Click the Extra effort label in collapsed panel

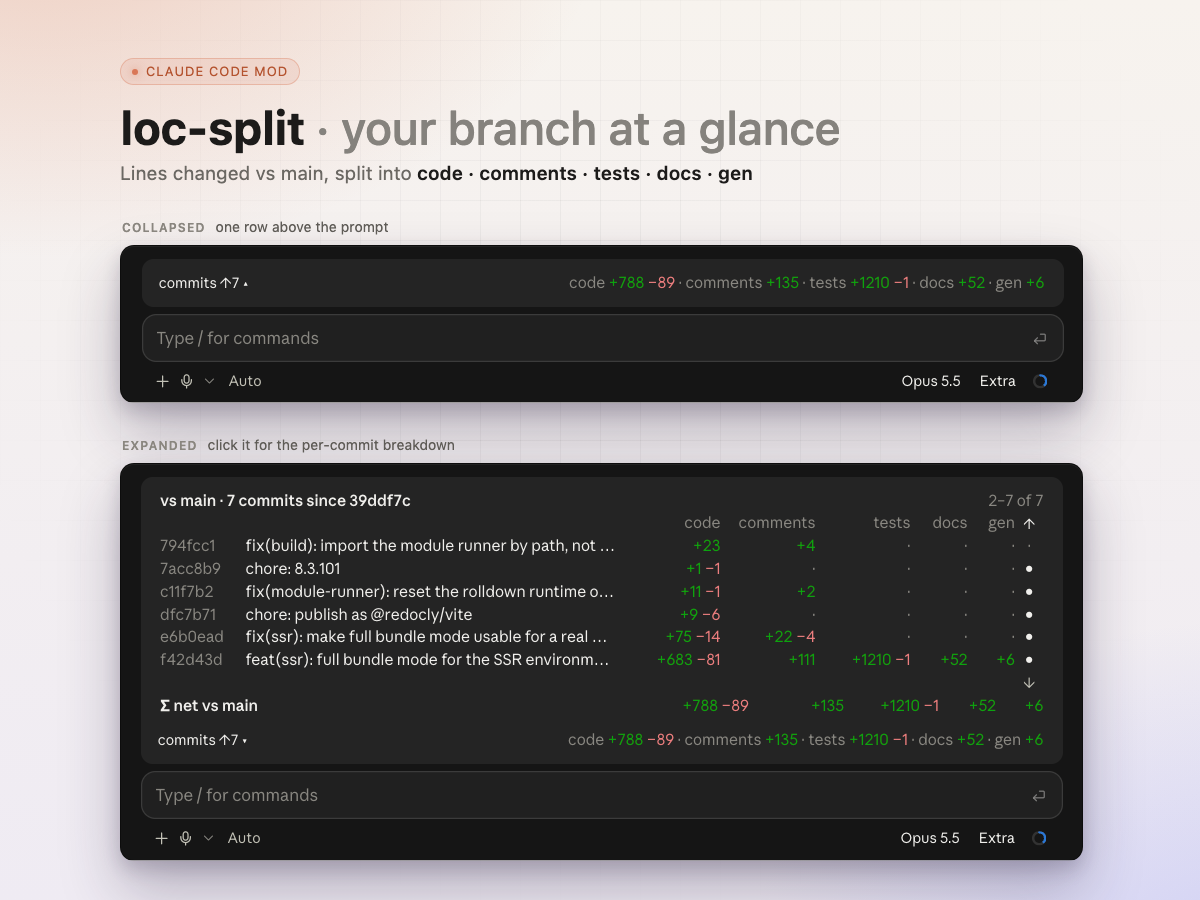pos(998,381)
